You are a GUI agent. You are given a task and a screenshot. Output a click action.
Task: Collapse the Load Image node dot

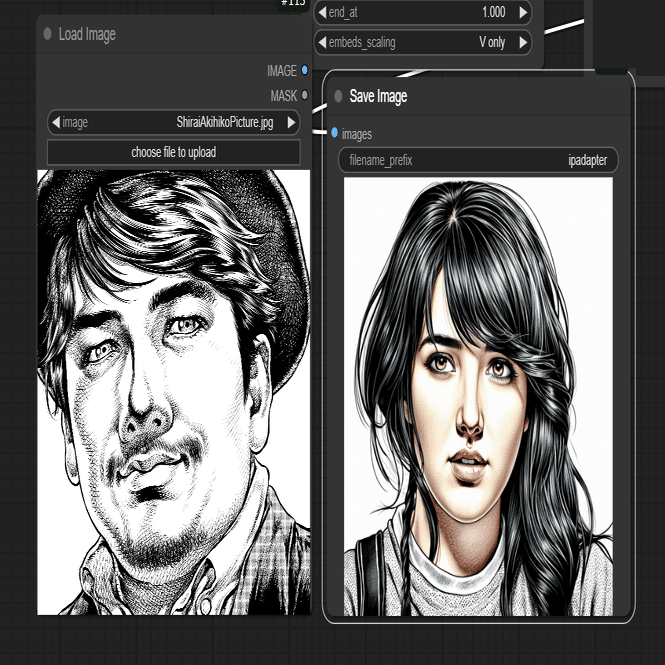[48, 34]
